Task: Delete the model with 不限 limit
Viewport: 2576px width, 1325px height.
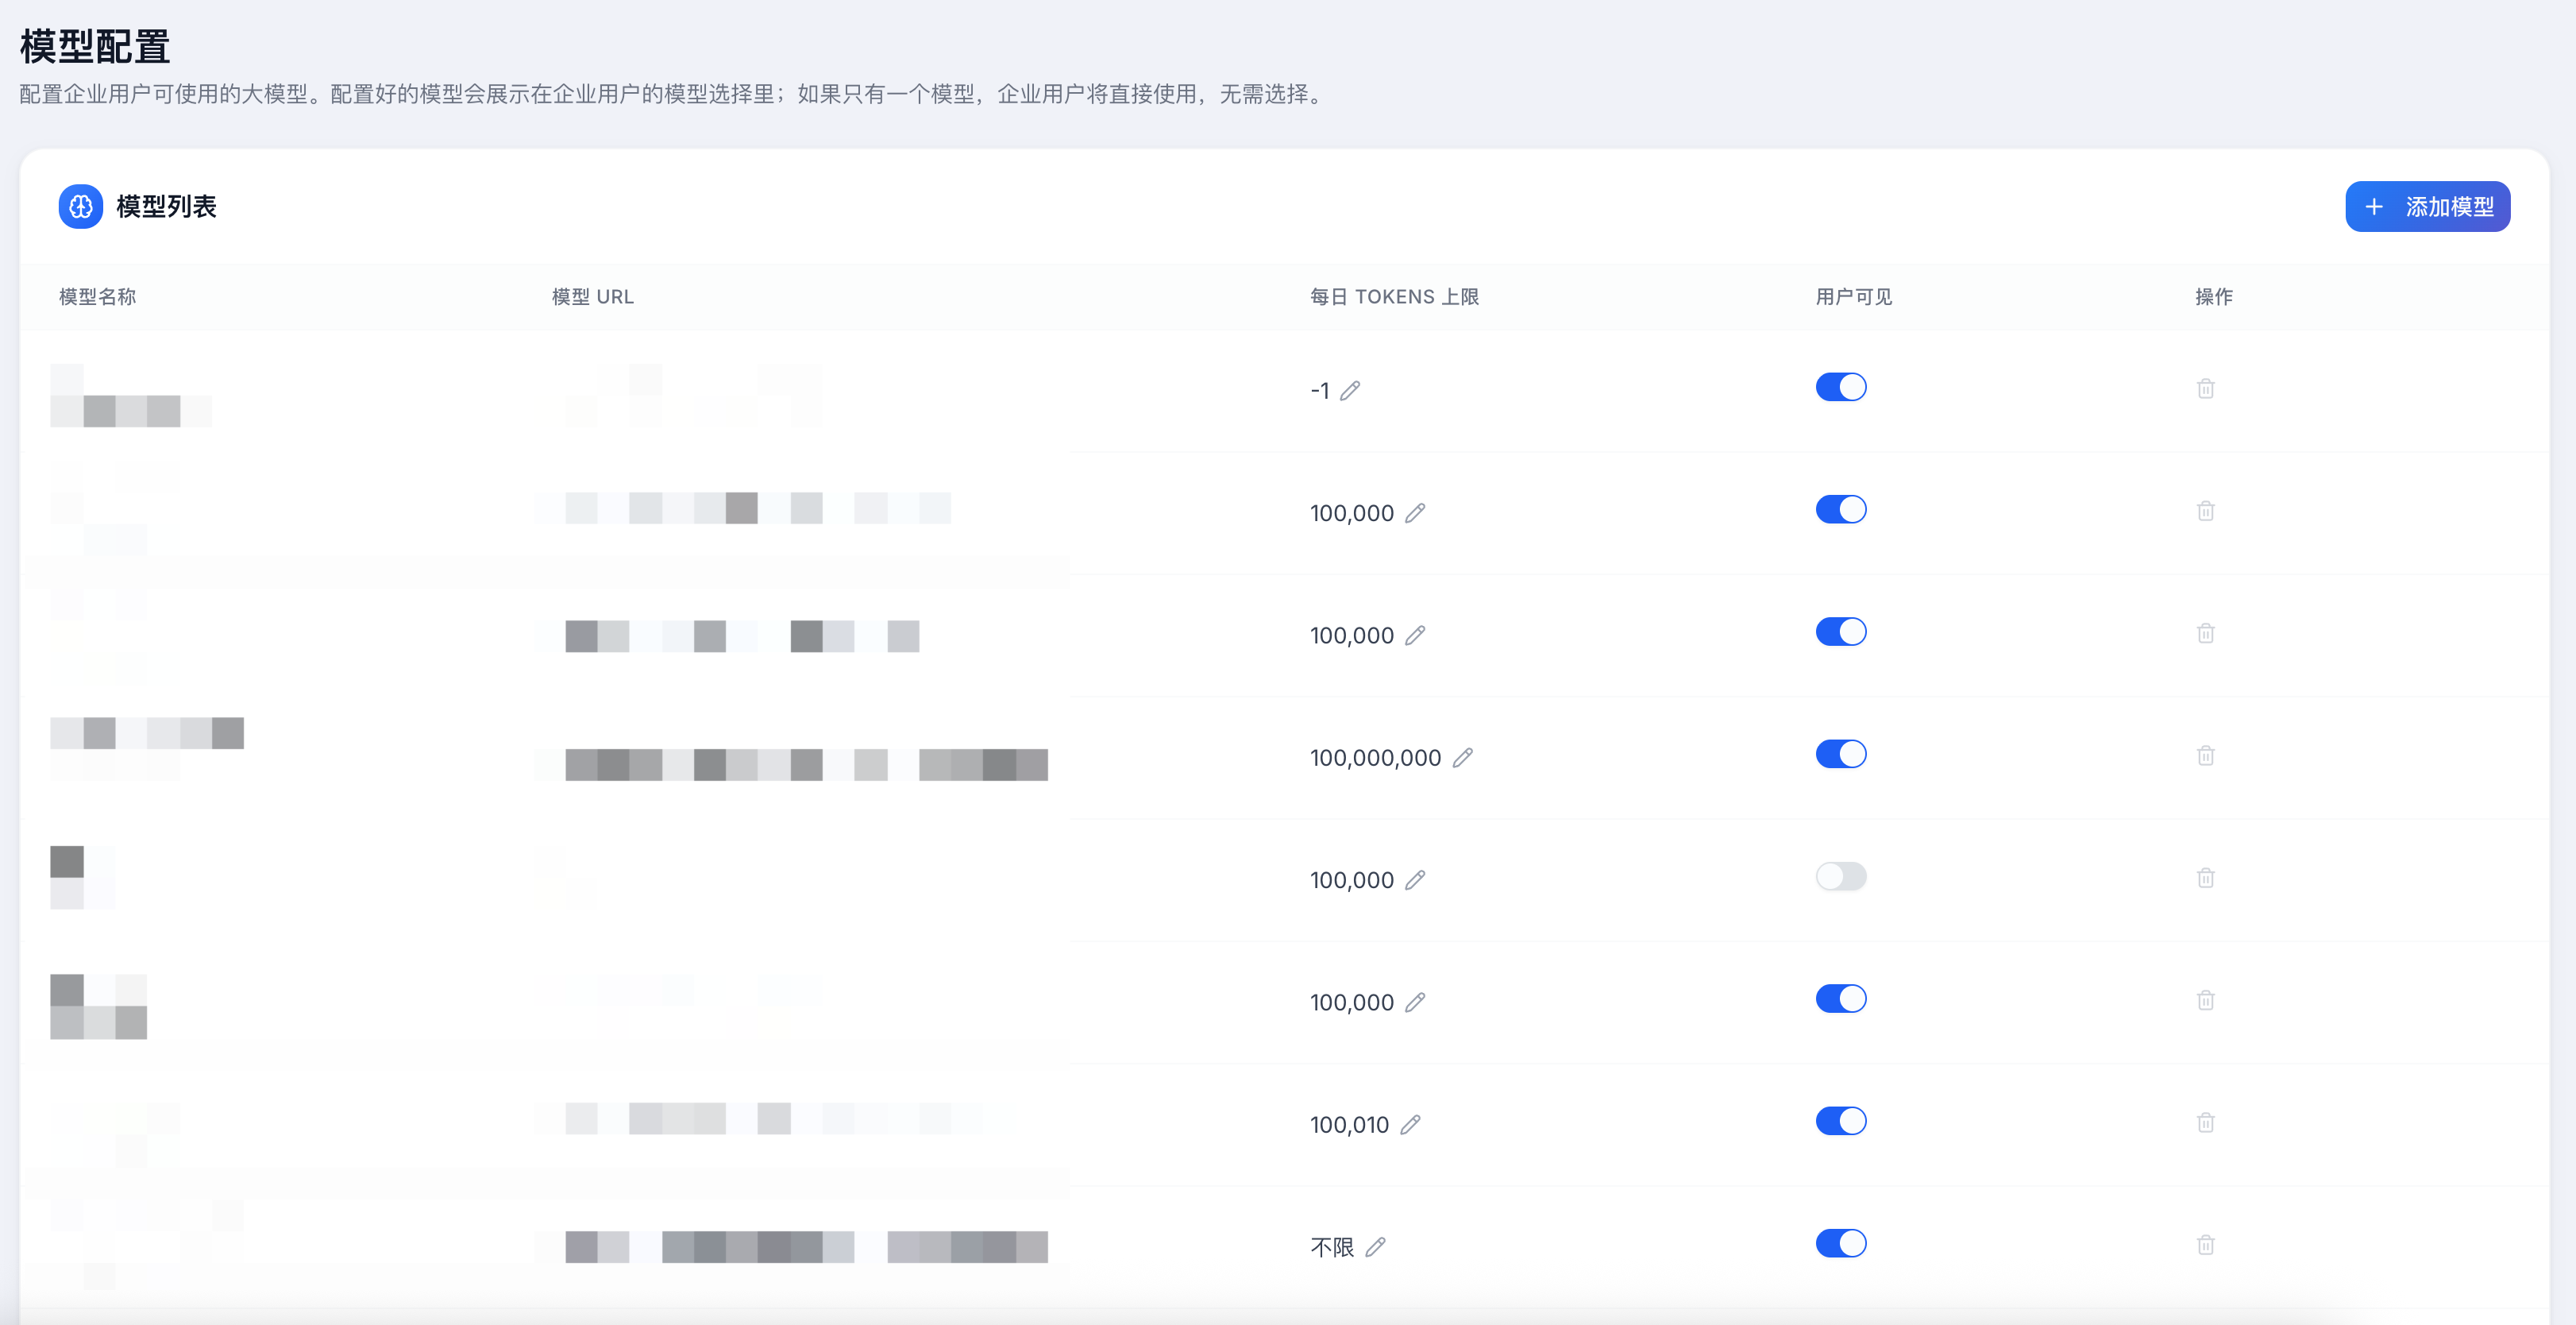Action: [x=2205, y=1245]
